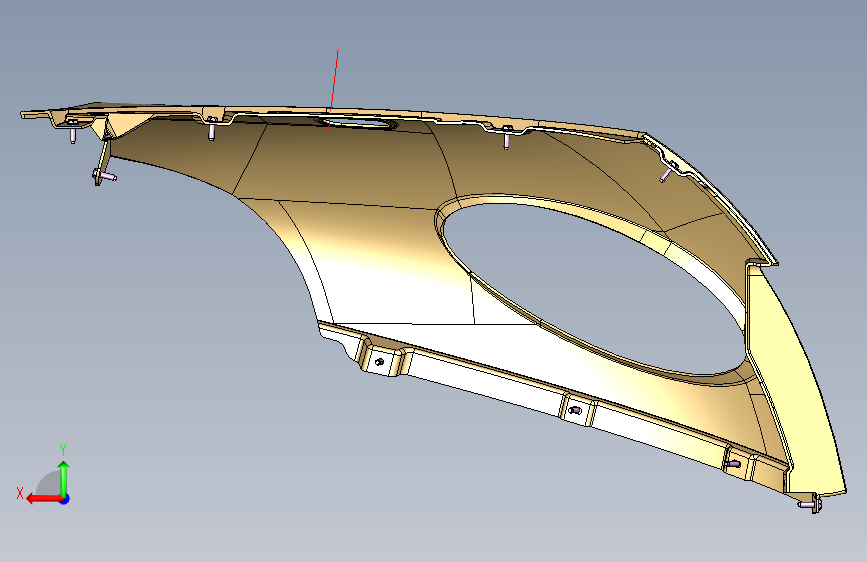Select the blue Z axis dot at triad origin
The width and height of the screenshot is (867, 562).
click(65, 499)
